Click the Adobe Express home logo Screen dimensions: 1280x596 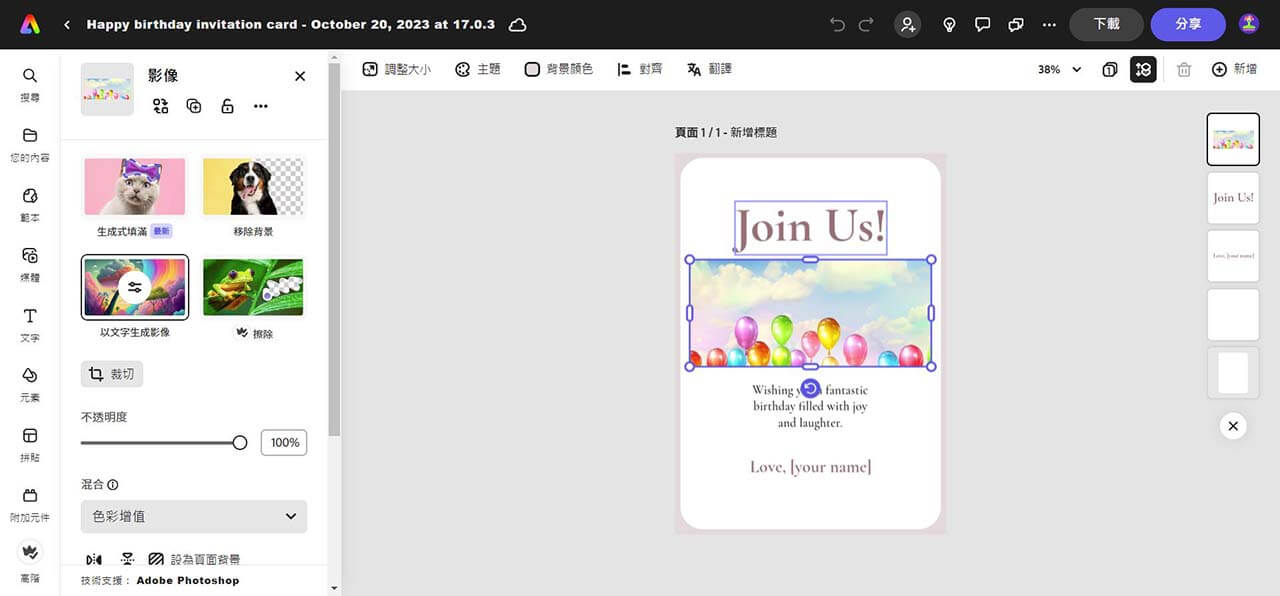(x=30, y=24)
